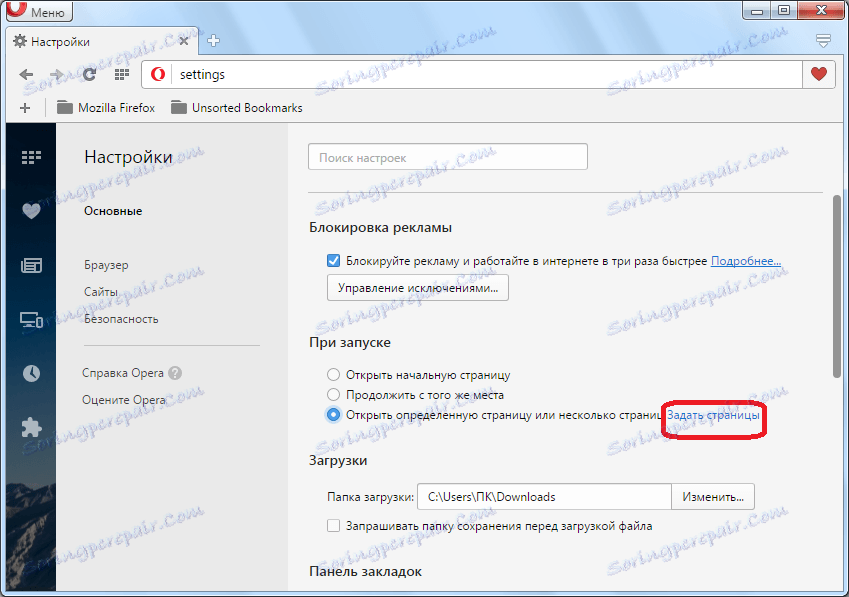Open Unsorted Bookmarks folder
Screen dimensions: 849x597
[x=237, y=108]
